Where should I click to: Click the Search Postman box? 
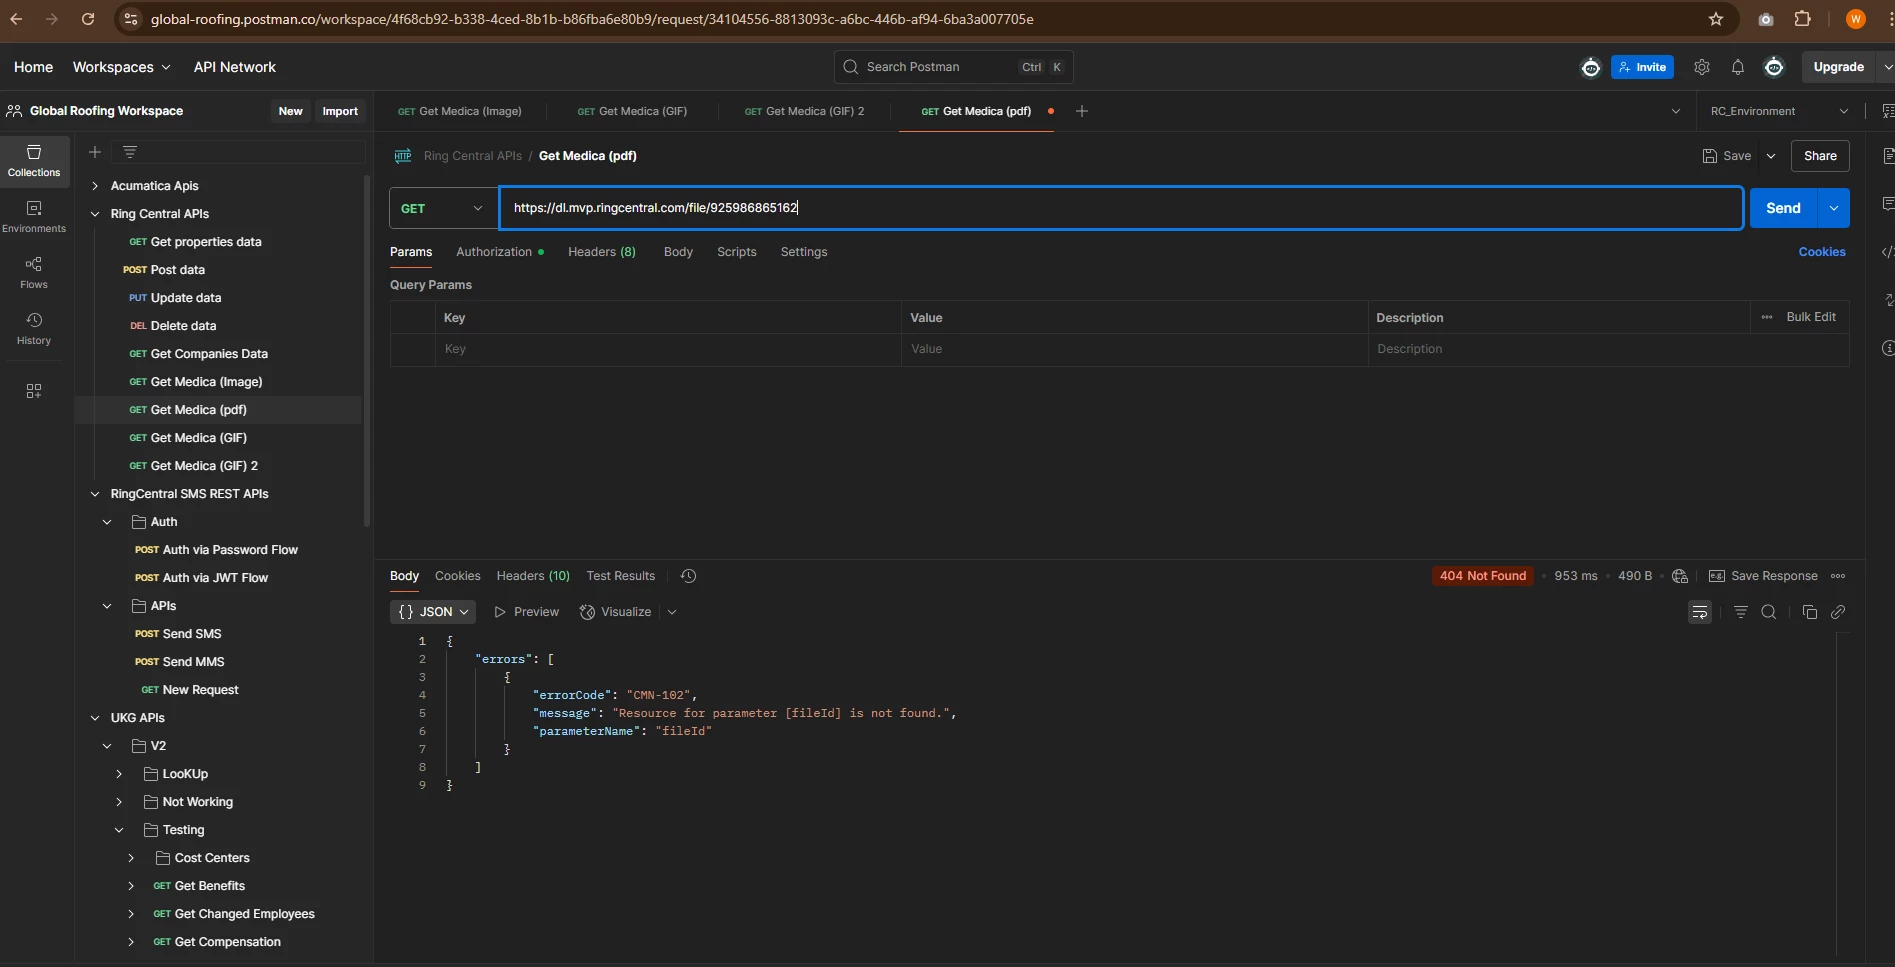click(x=953, y=67)
